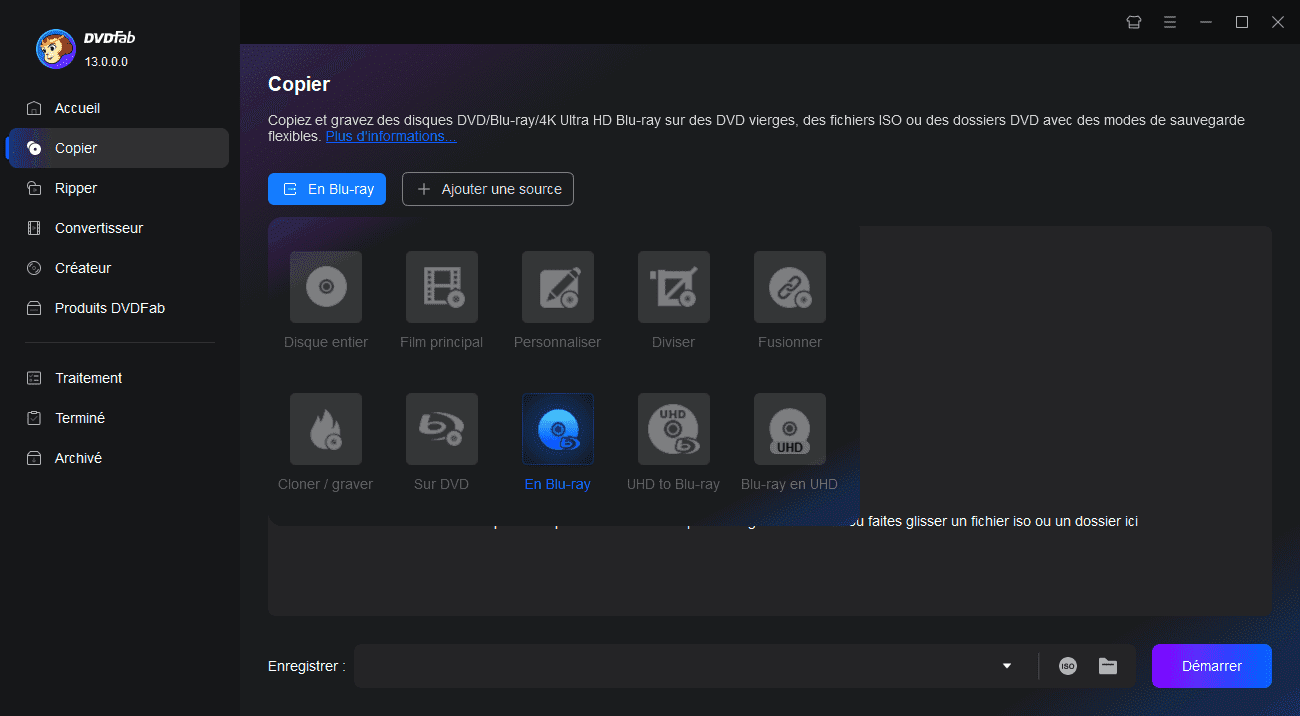Click the version number 13.0.0.0
The width and height of the screenshot is (1300, 716).
pos(106,62)
